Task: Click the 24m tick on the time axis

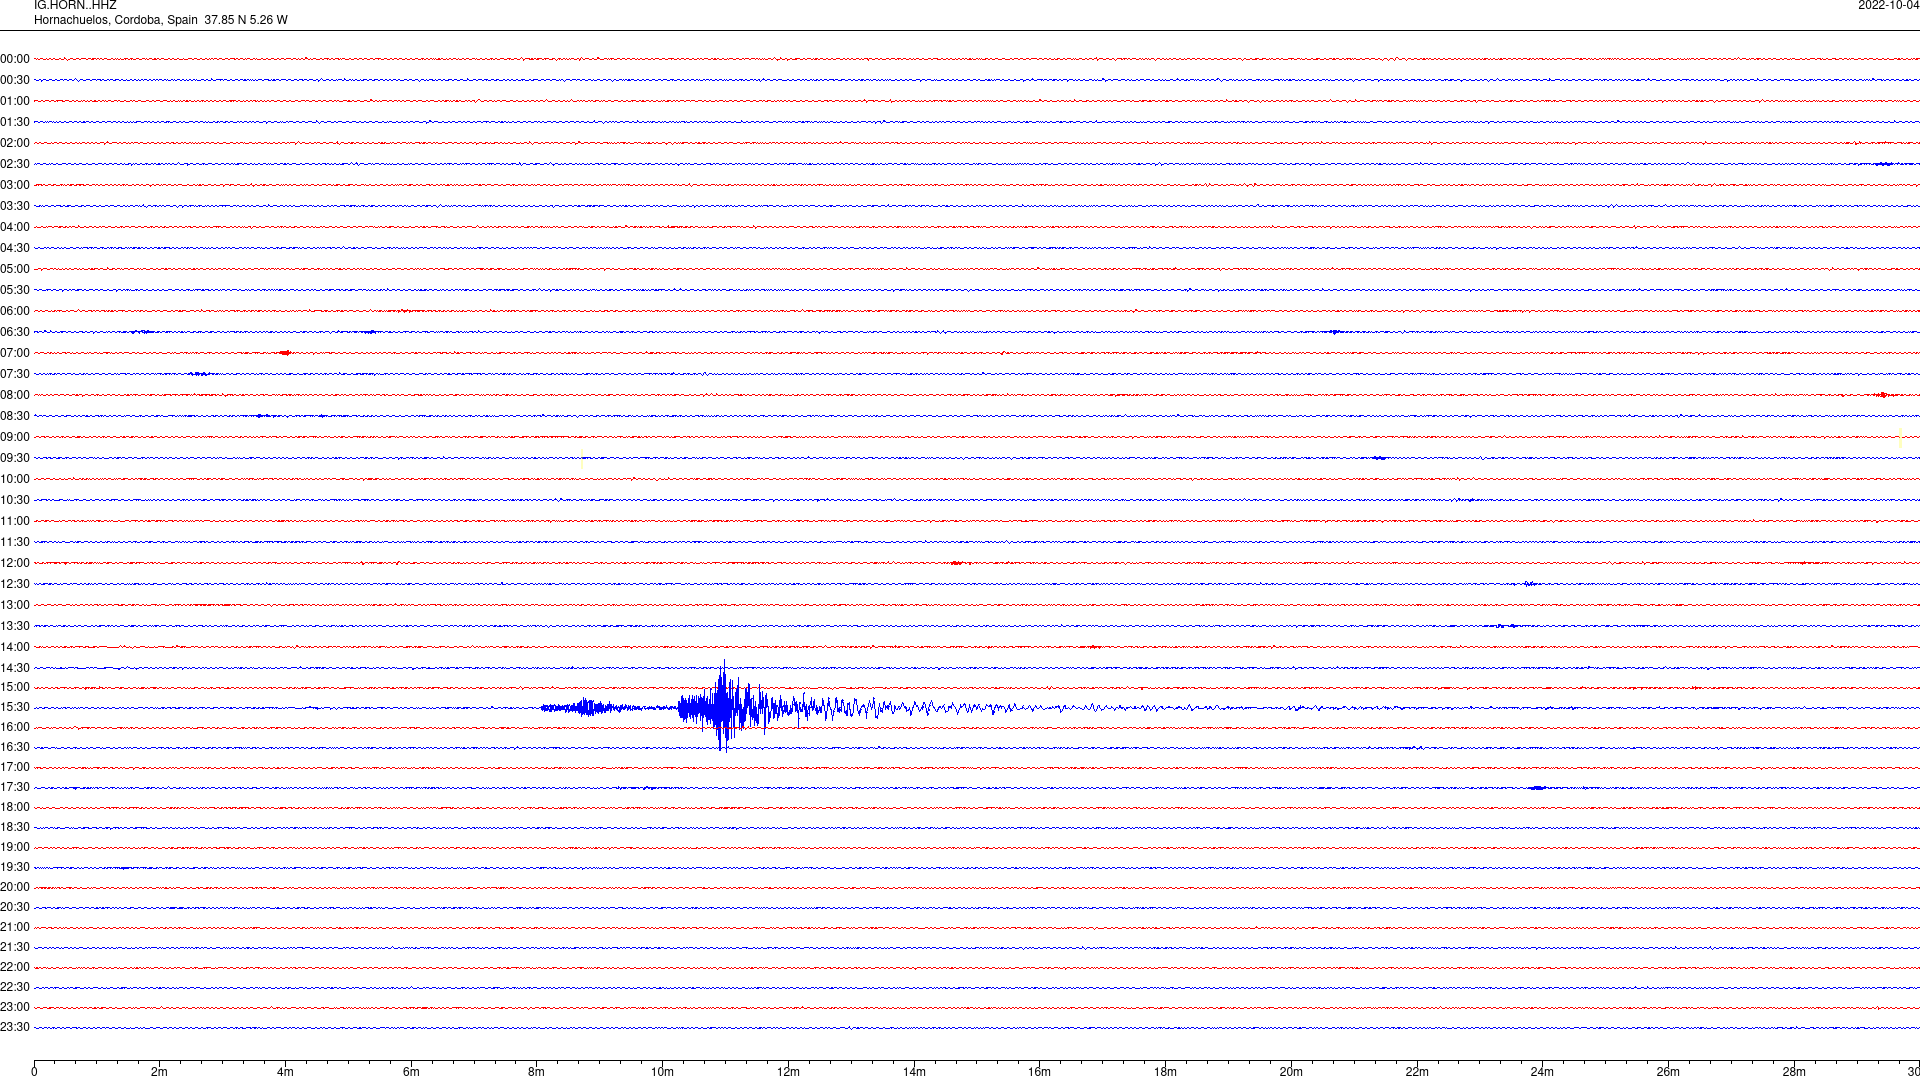Action: (1542, 1072)
